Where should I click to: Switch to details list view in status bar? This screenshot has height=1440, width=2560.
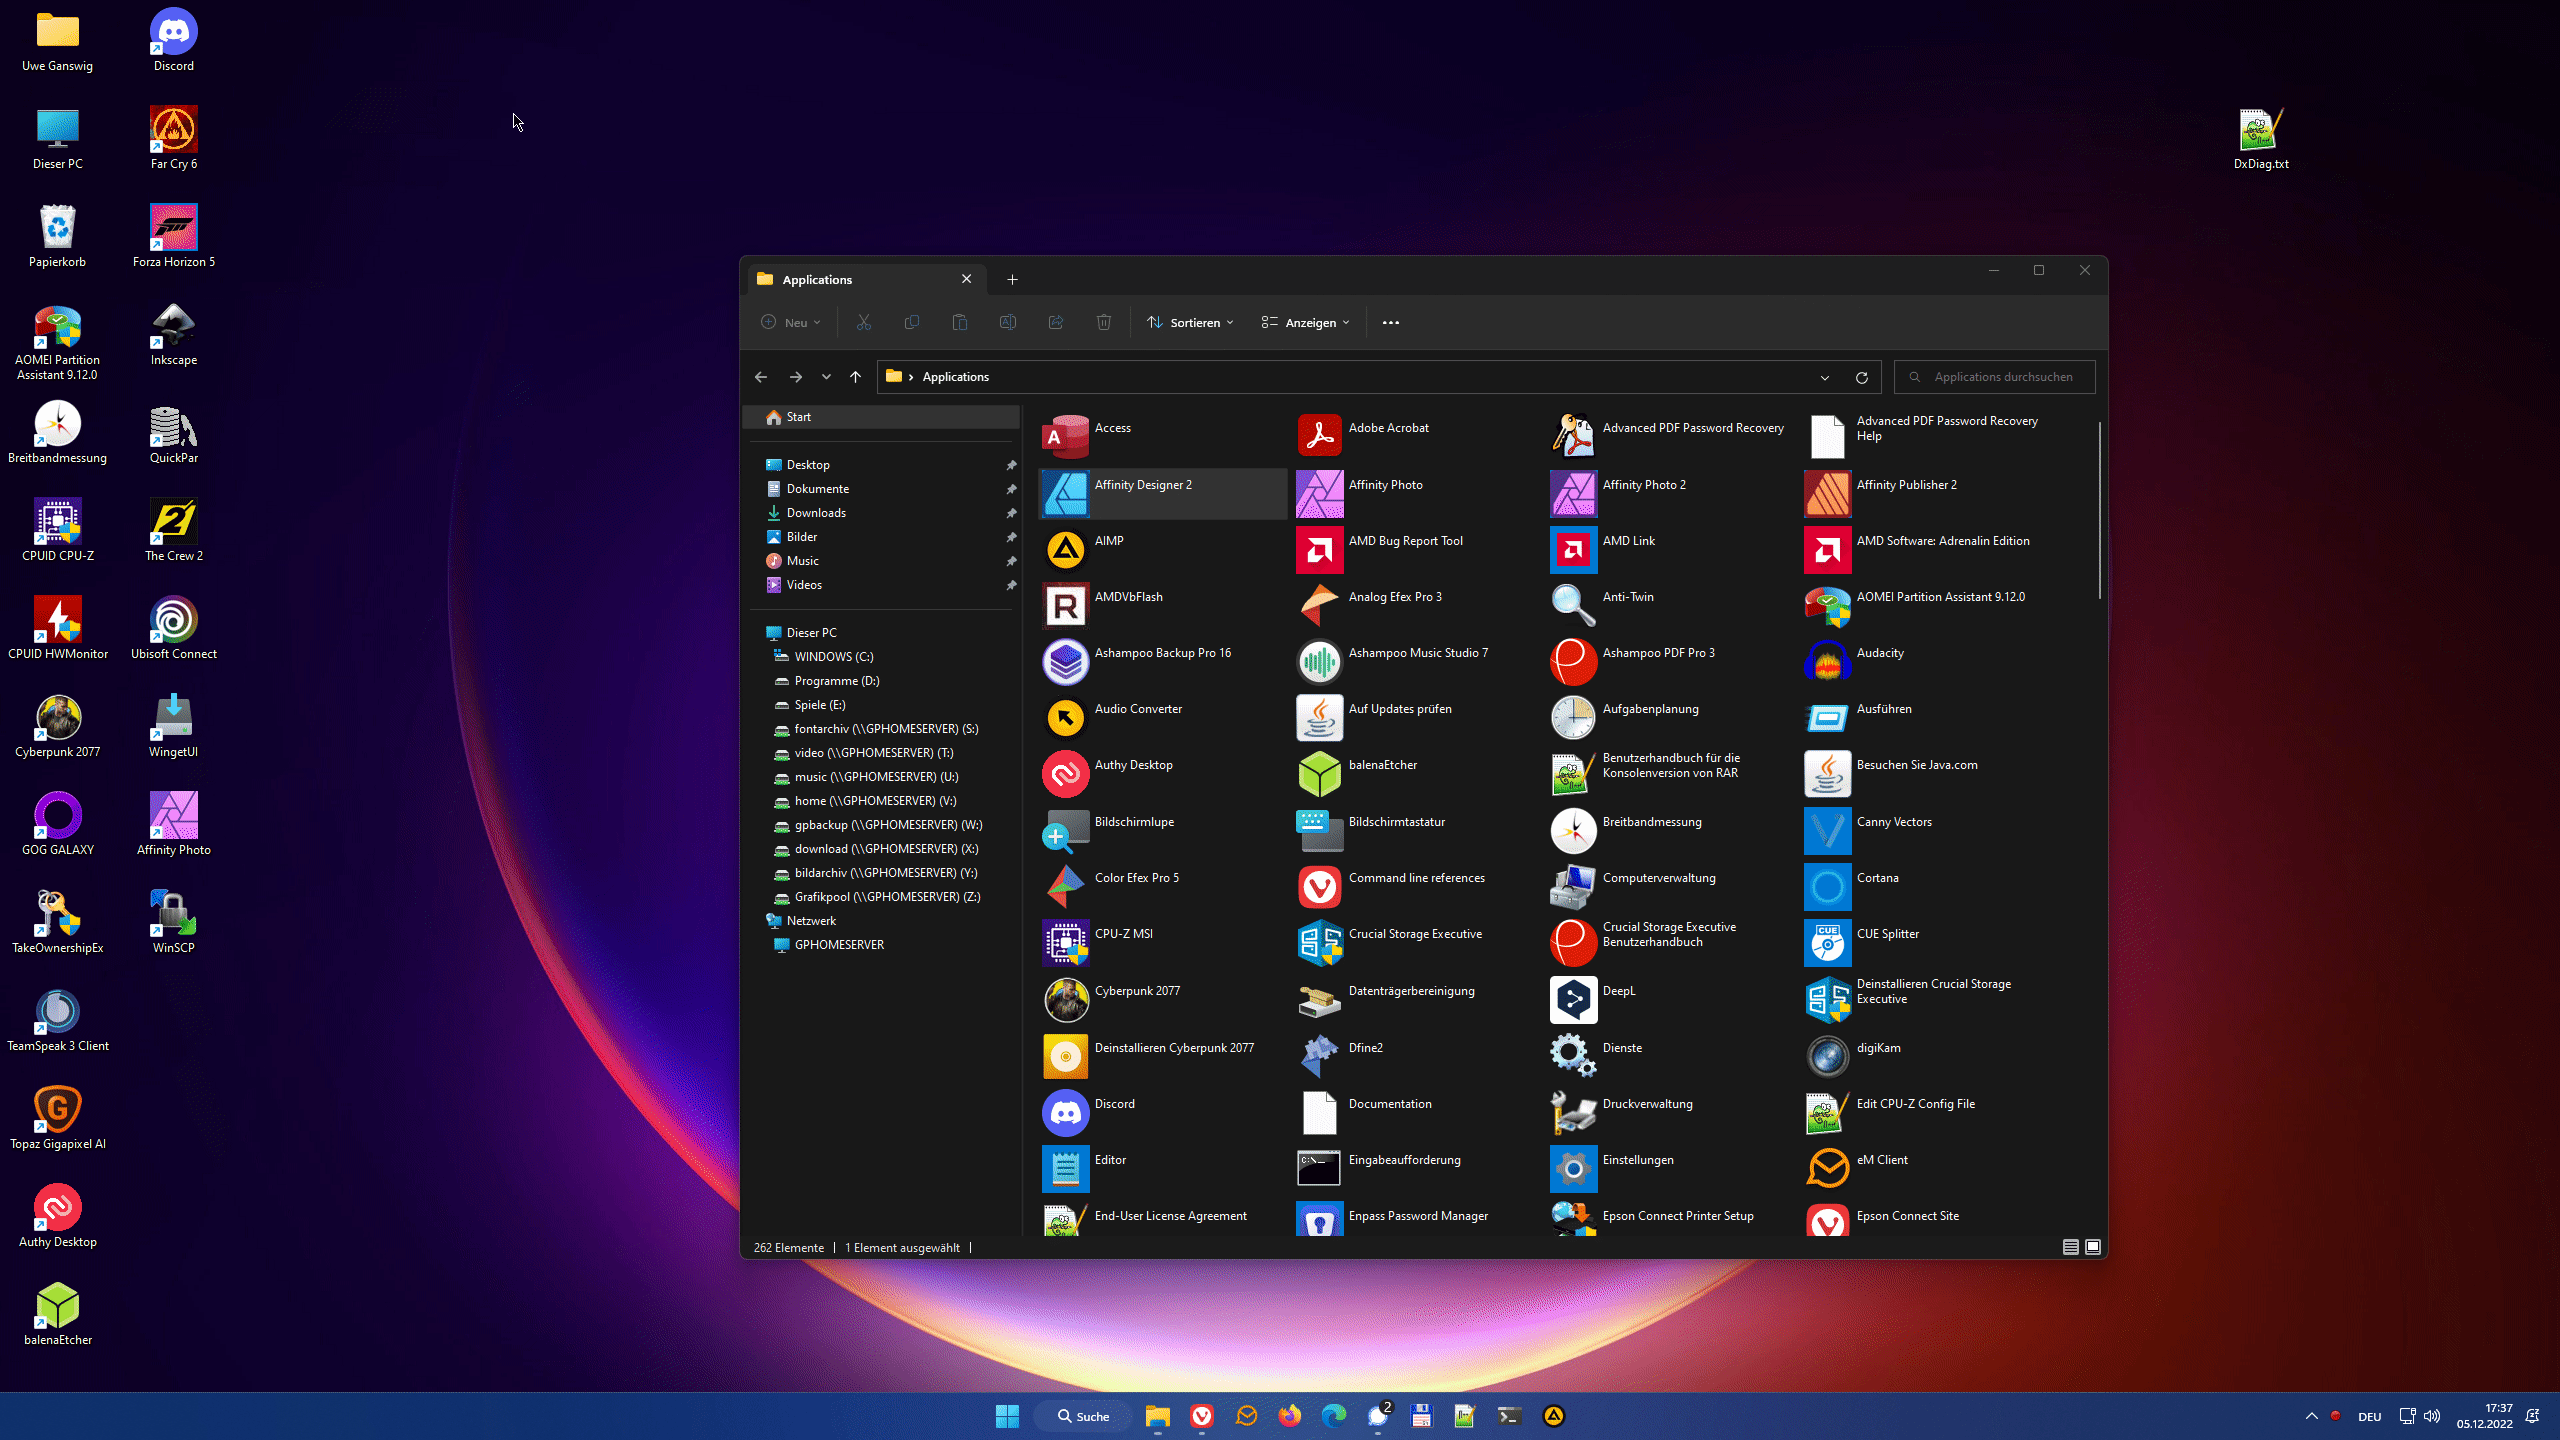(2070, 1247)
